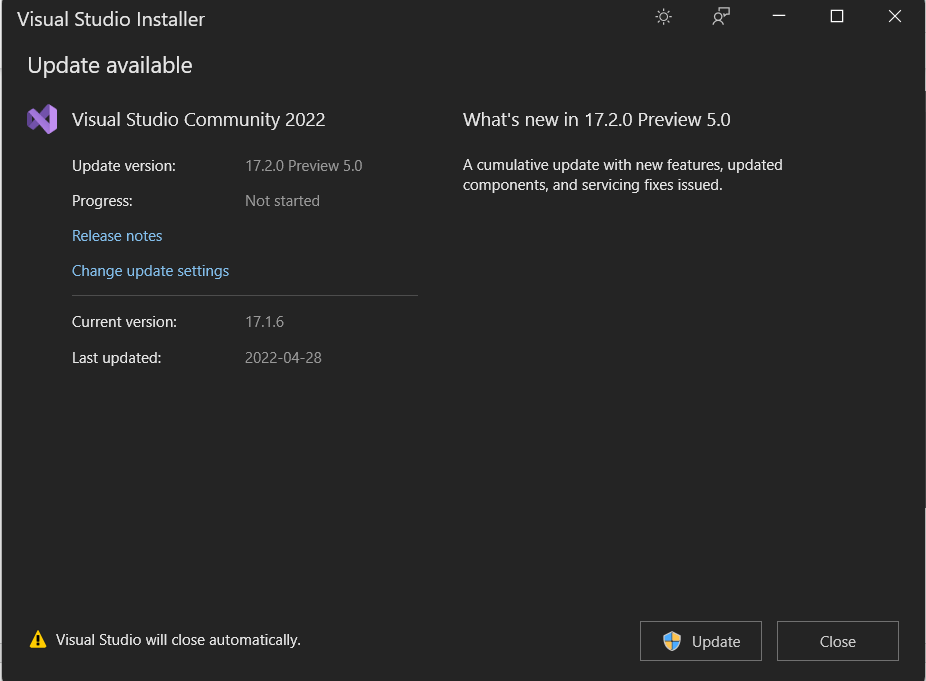Click the current version value 17.1.6
Image resolution: width=926 pixels, height=681 pixels.
tap(264, 322)
